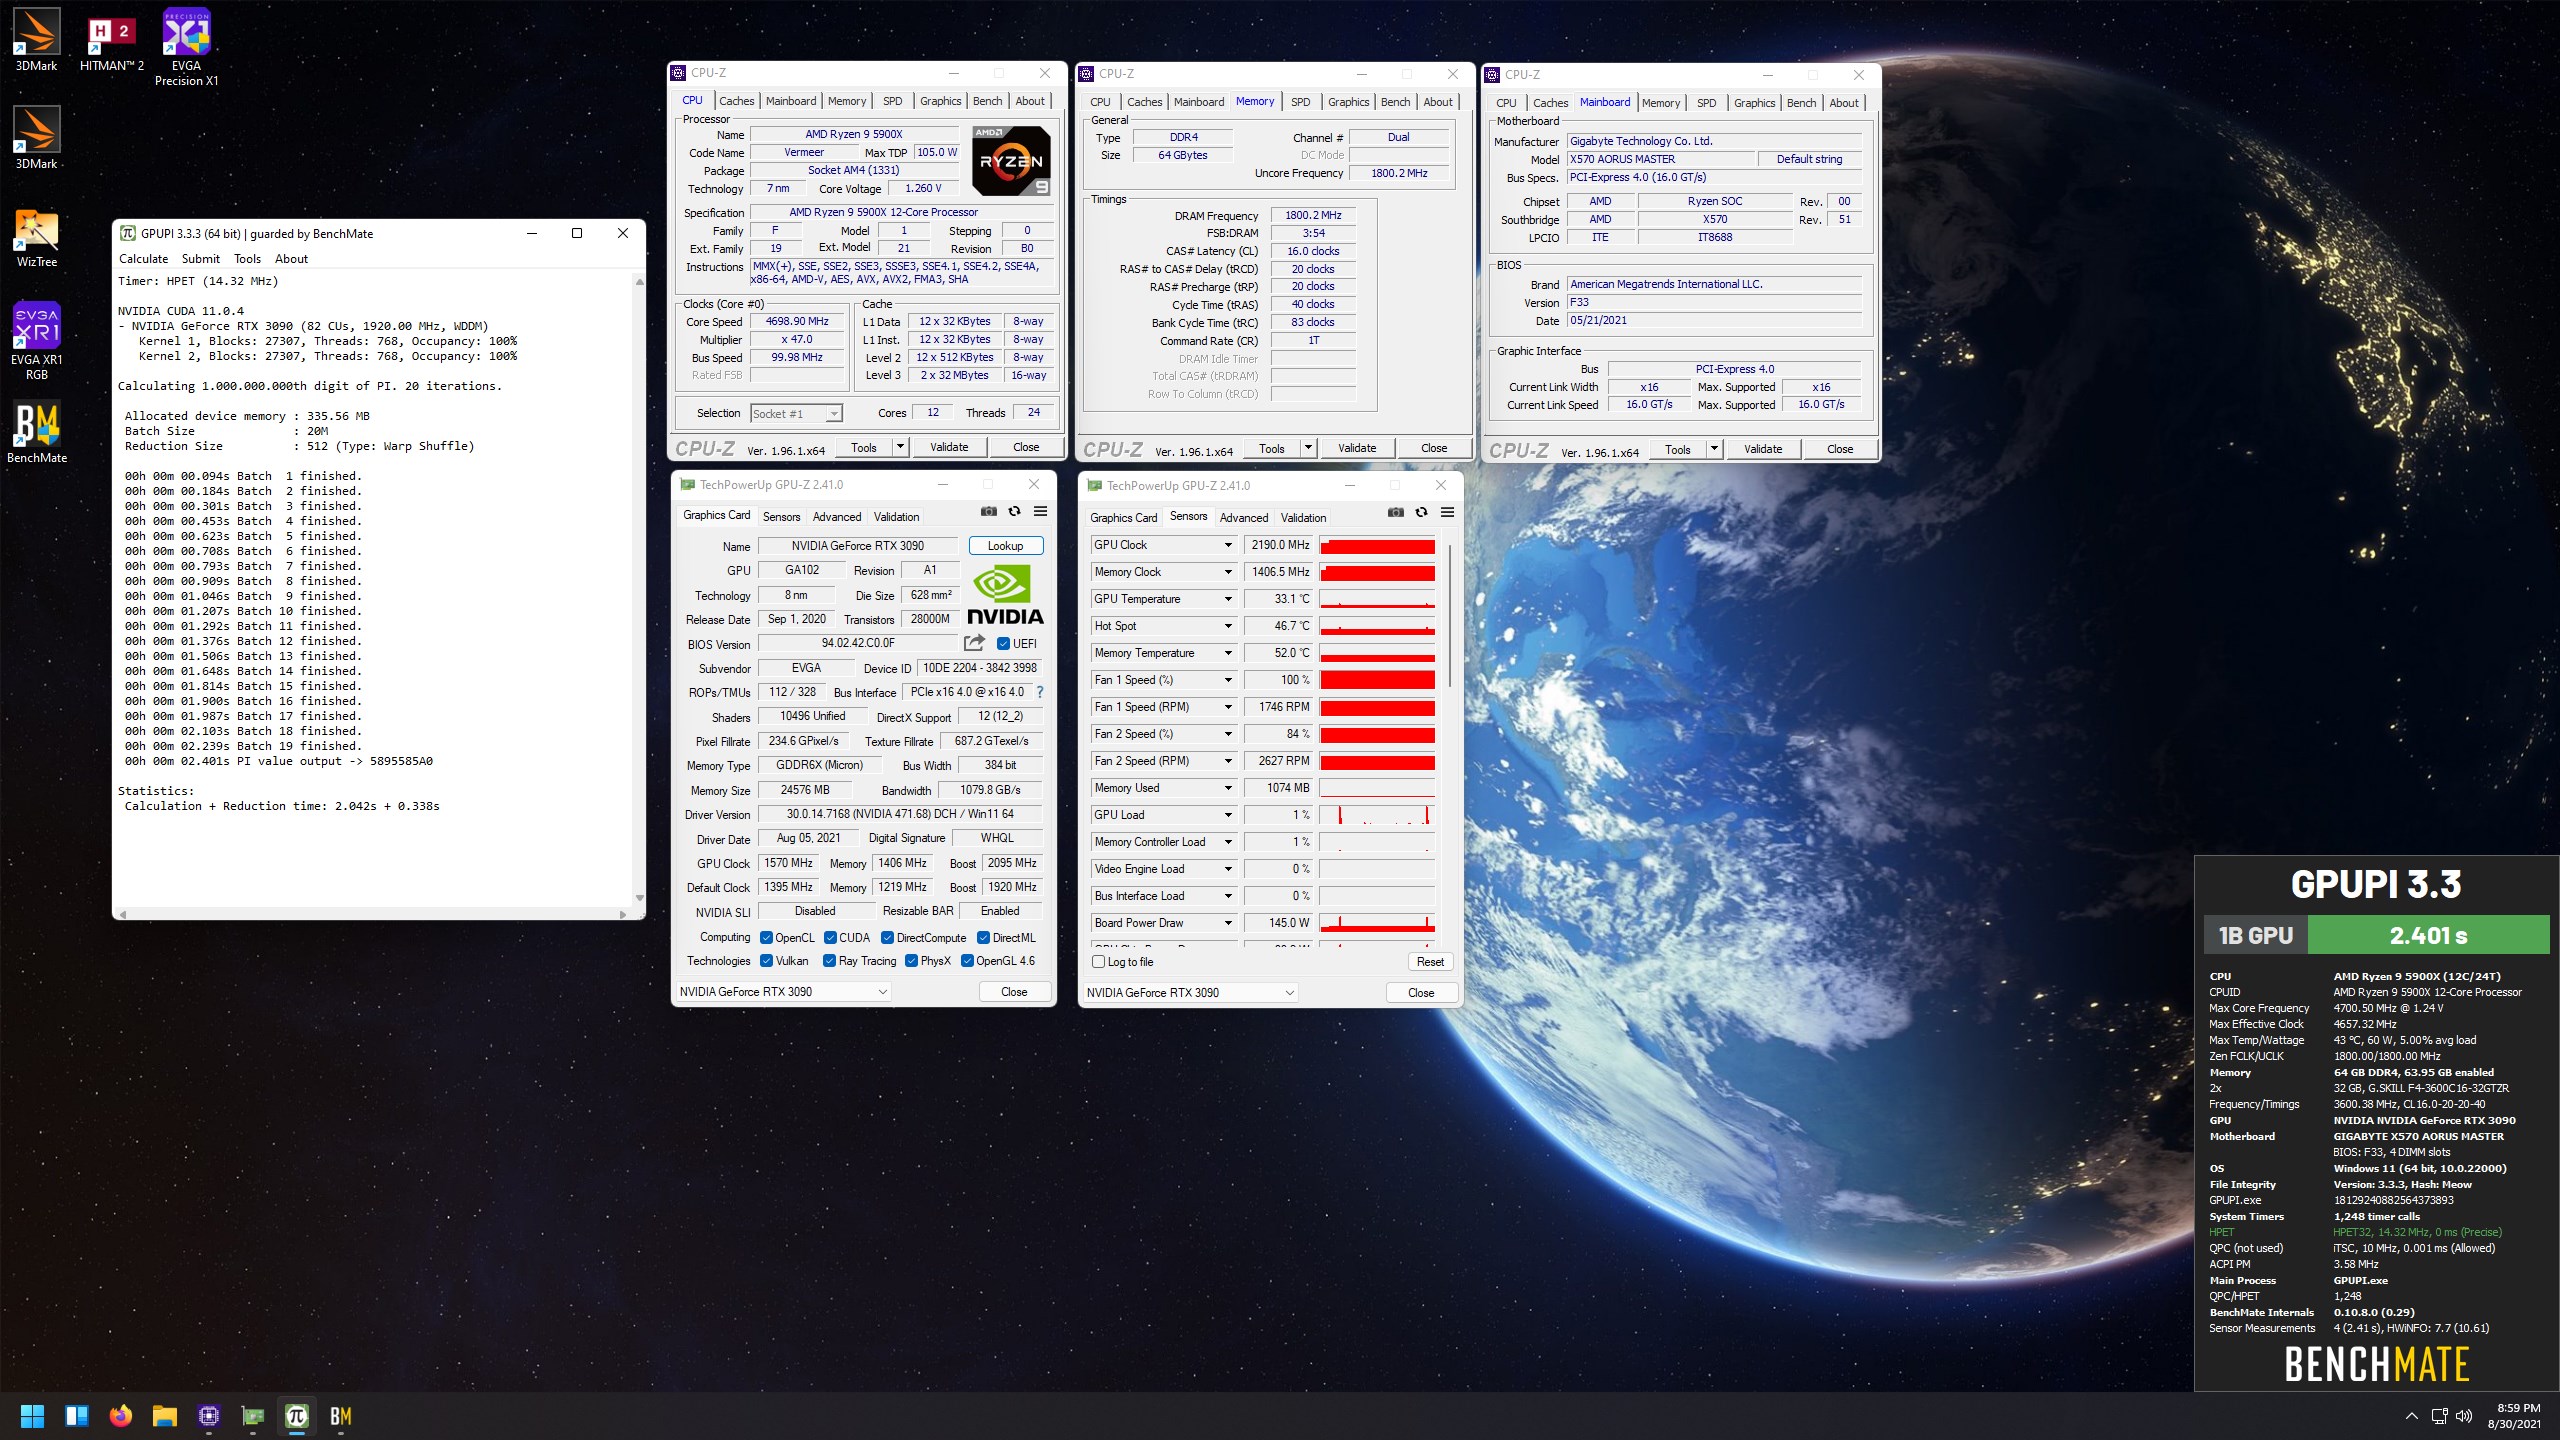This screenshot has height=1440, width=2560.
Task: Show hidden system tray icons
Action: tap(2411, 1416)
